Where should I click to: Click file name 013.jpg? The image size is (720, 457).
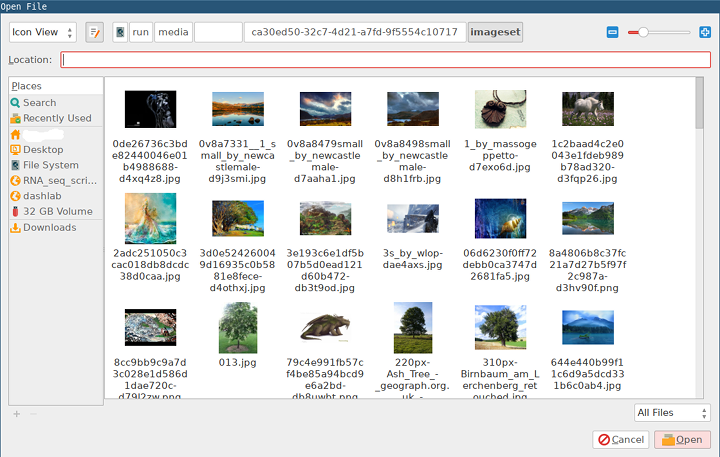click(237, 363)
